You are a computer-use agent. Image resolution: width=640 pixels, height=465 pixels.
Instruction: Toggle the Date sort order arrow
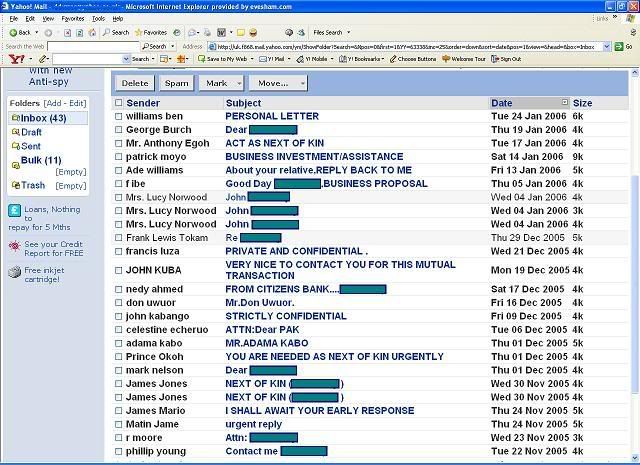[x=565, y=102]
